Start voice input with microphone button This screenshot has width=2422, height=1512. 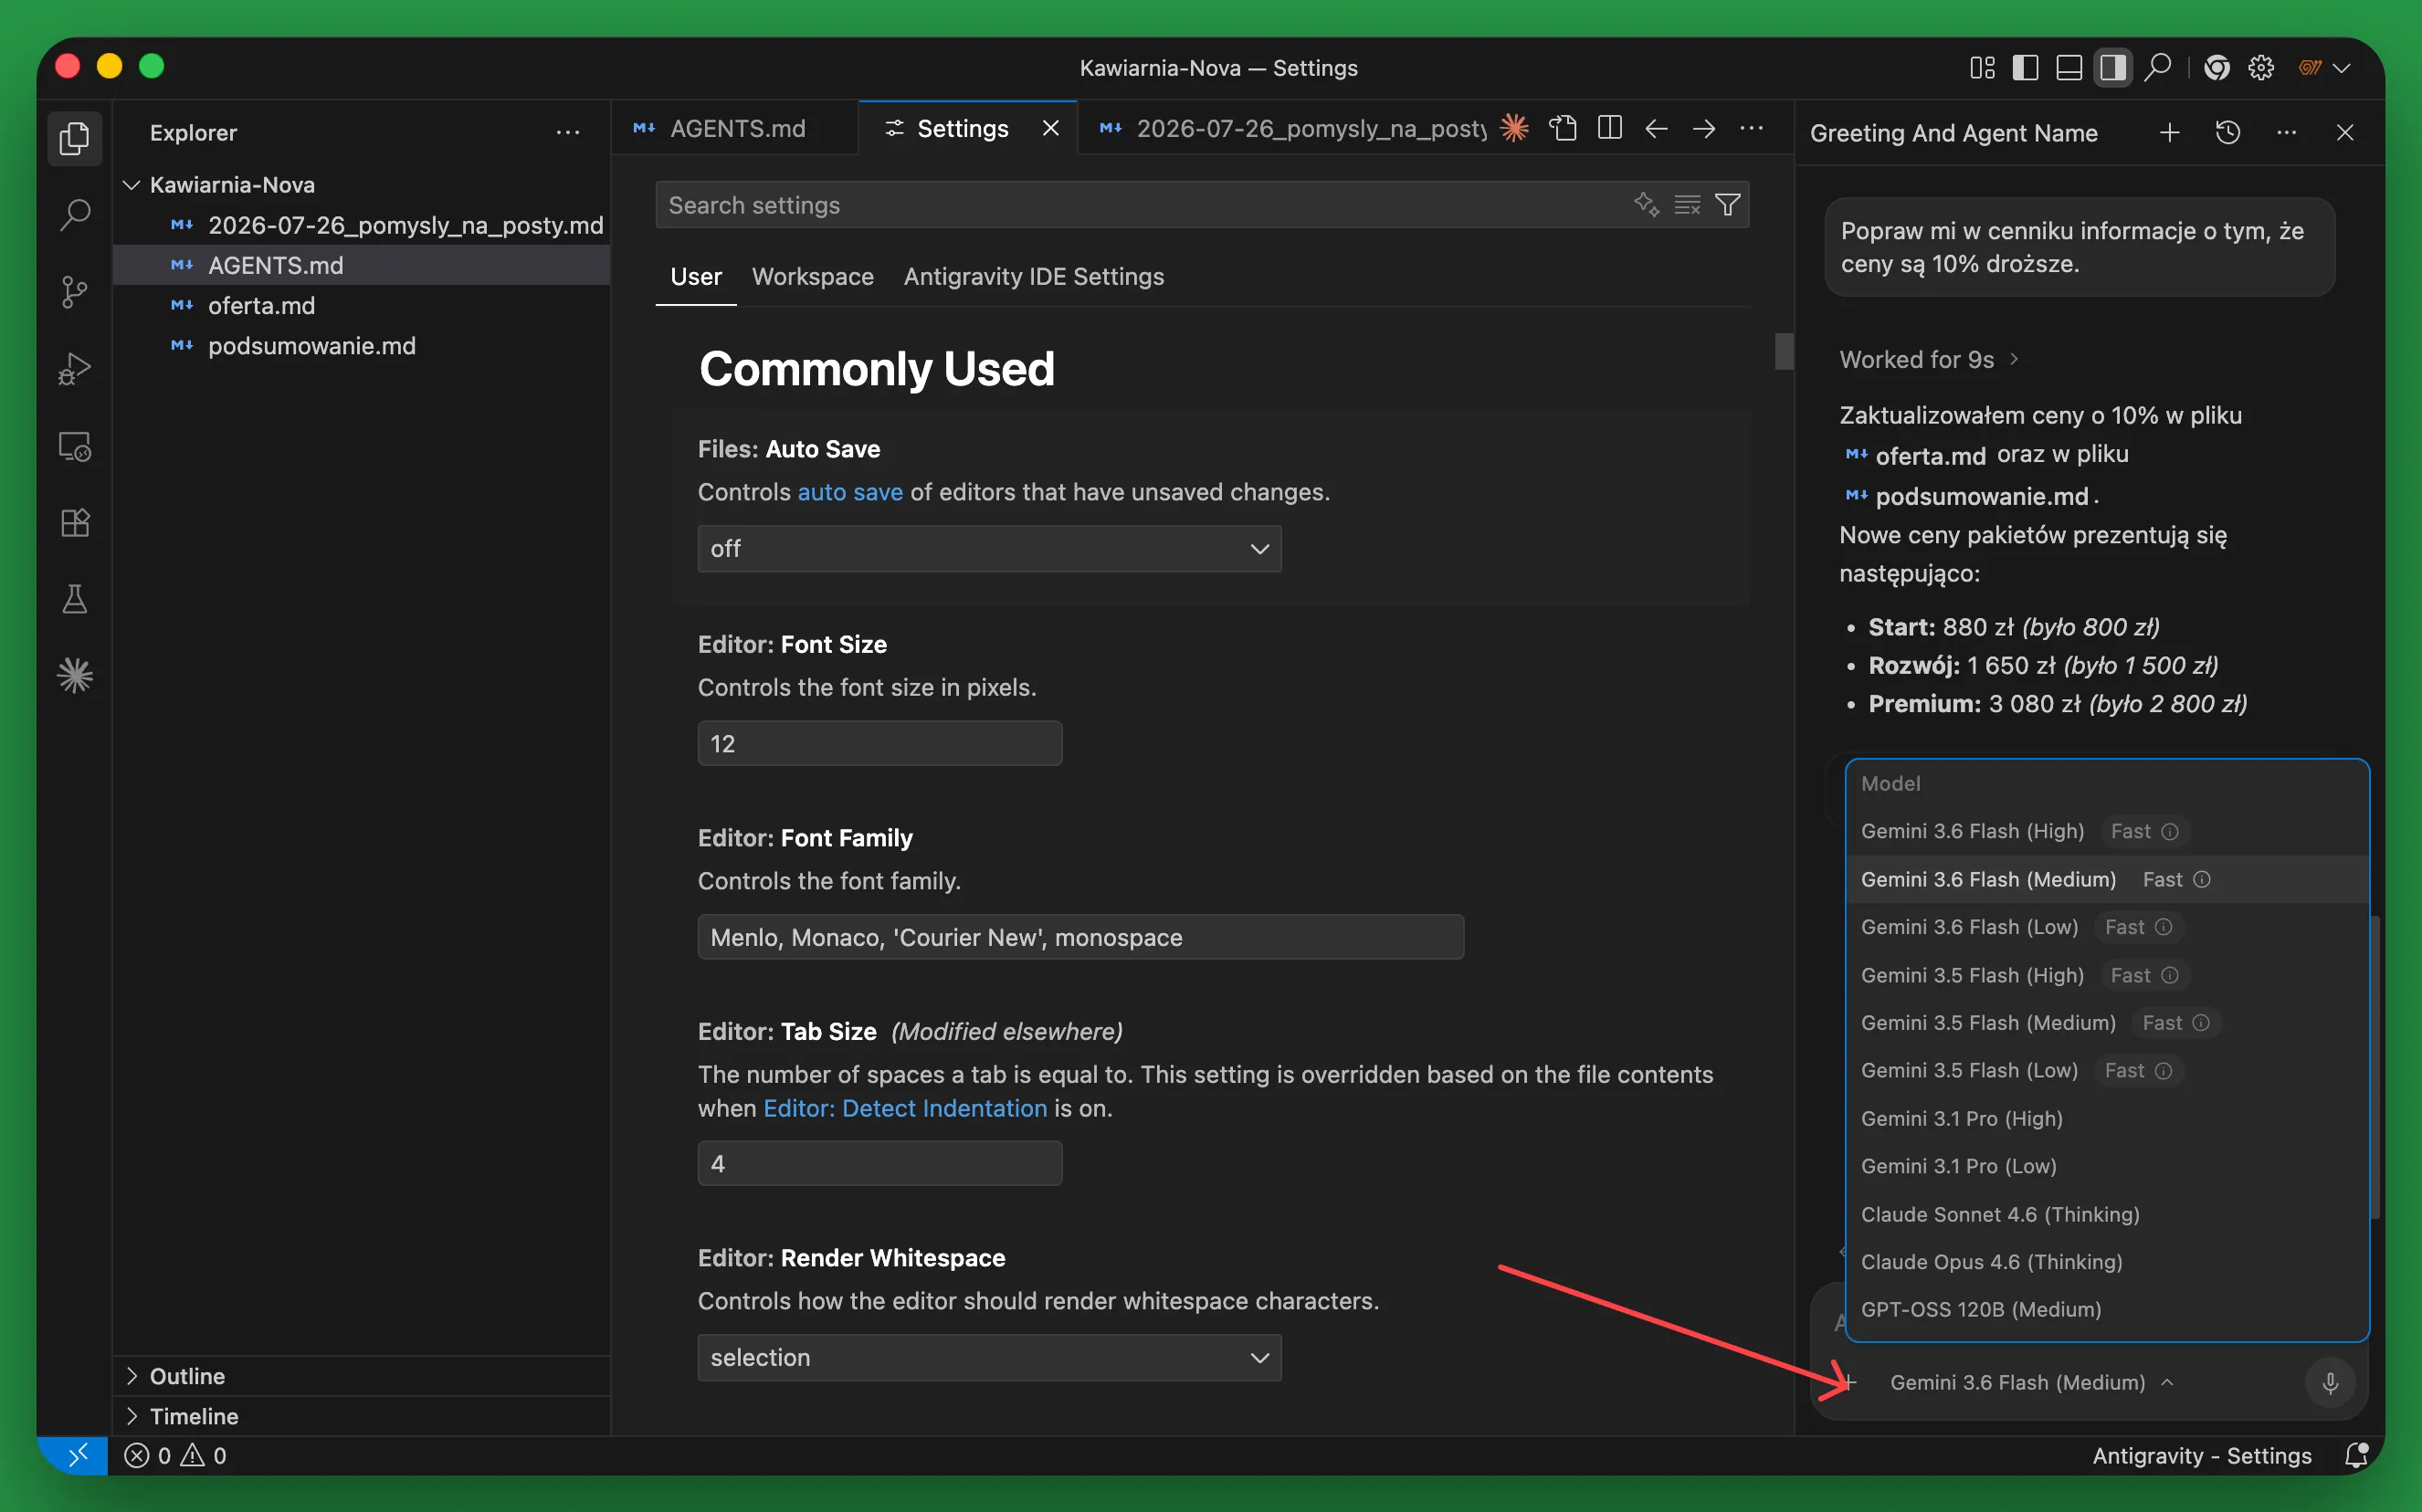tap(2330, 1382)
